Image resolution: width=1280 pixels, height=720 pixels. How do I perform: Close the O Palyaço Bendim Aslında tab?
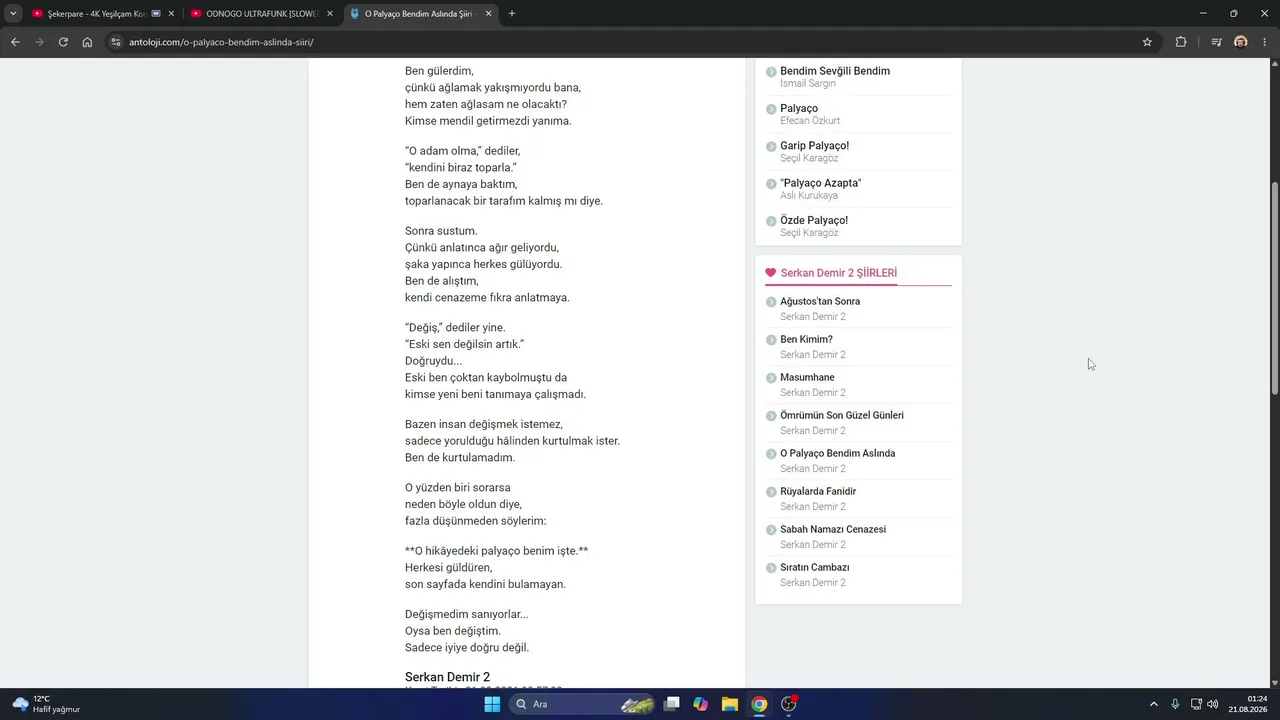[488, 14]
